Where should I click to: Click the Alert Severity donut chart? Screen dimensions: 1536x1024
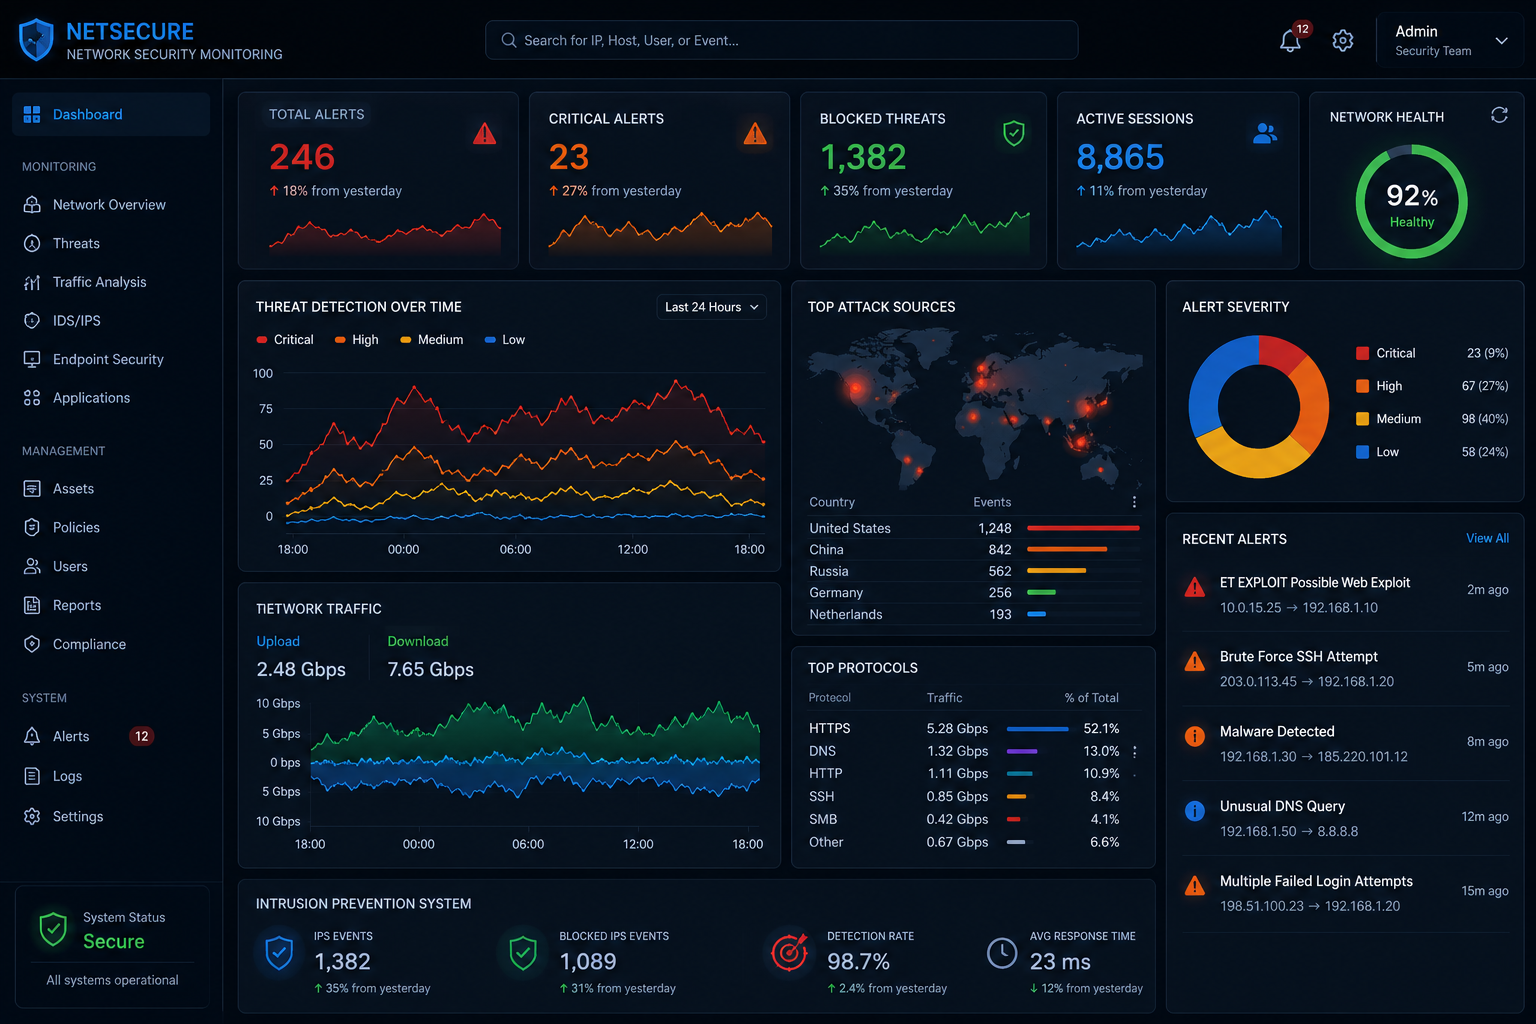(x=1259, y=407)
